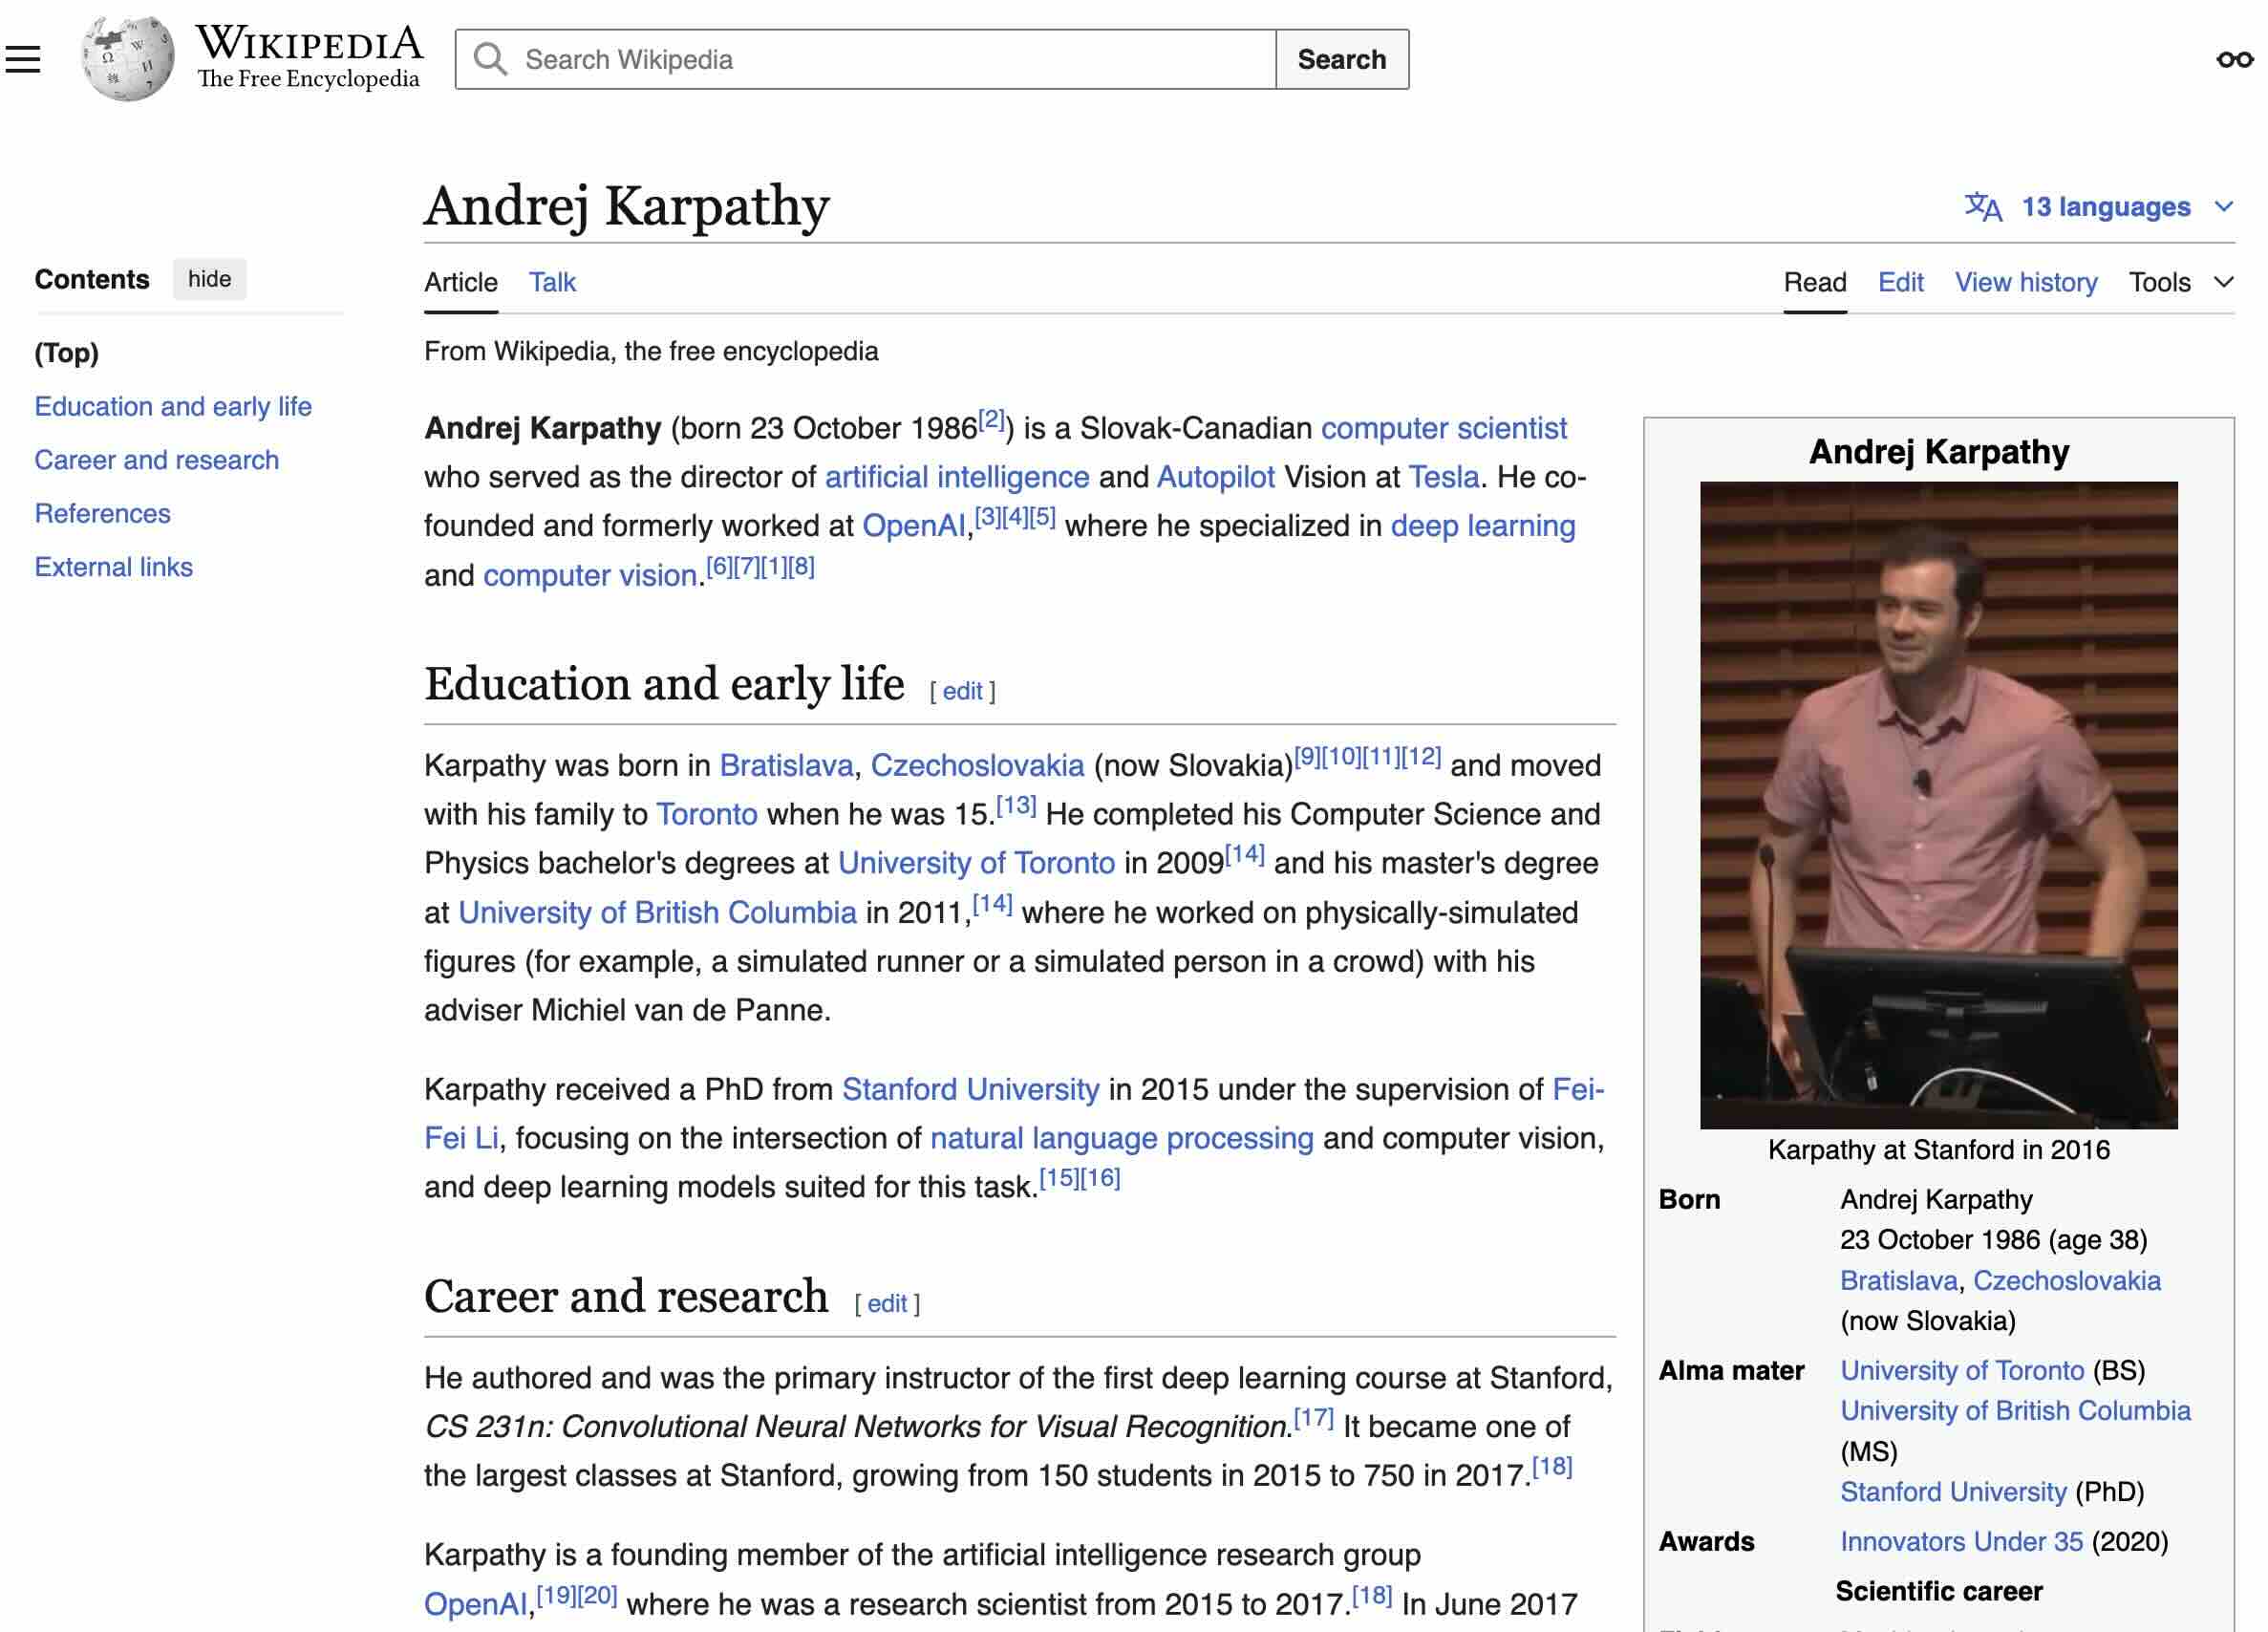The height and width of the screenshot is (1632, 2268).
Task: Open Wikipedia wordmark home link
Action: click(308, 57)
